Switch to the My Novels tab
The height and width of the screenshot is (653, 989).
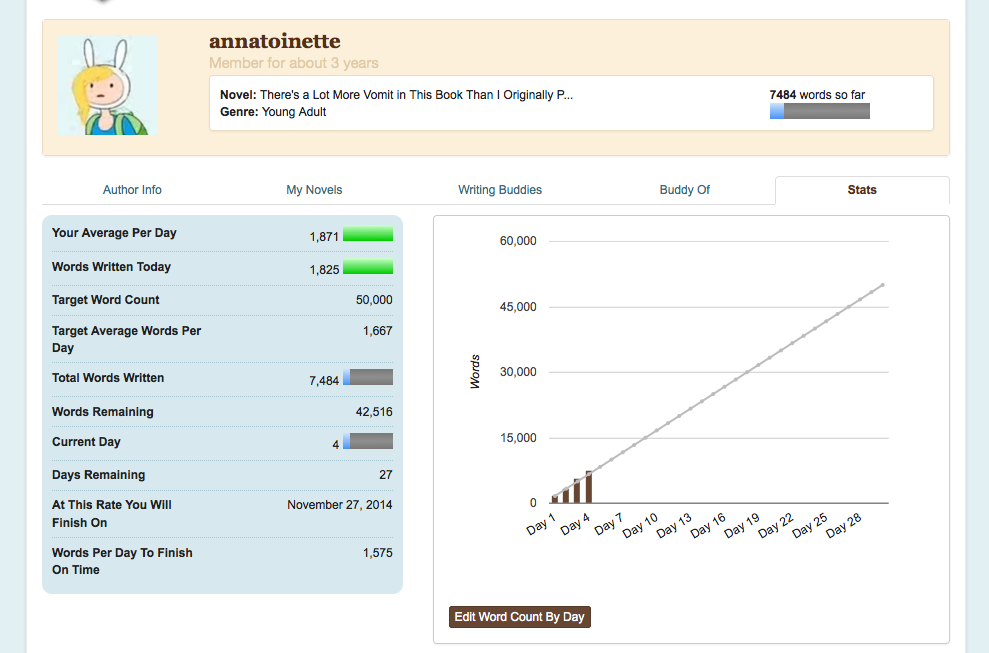point(314,190)
